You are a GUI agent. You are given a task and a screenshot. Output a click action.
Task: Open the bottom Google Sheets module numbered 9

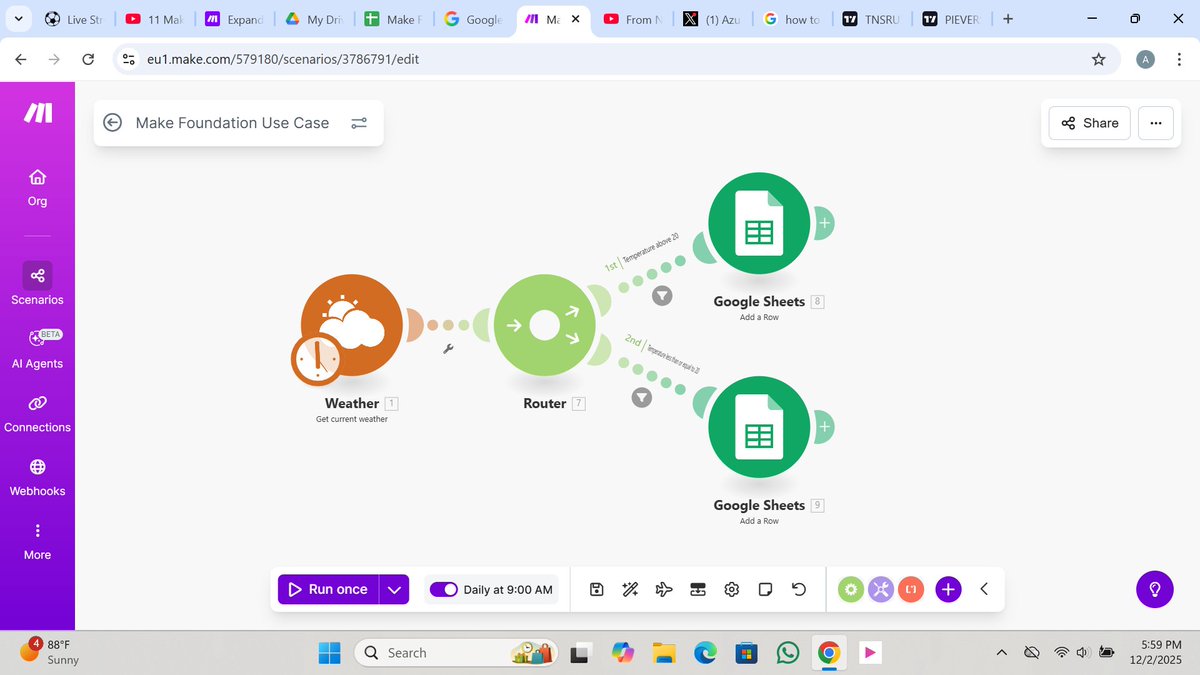tap(759, 427)
